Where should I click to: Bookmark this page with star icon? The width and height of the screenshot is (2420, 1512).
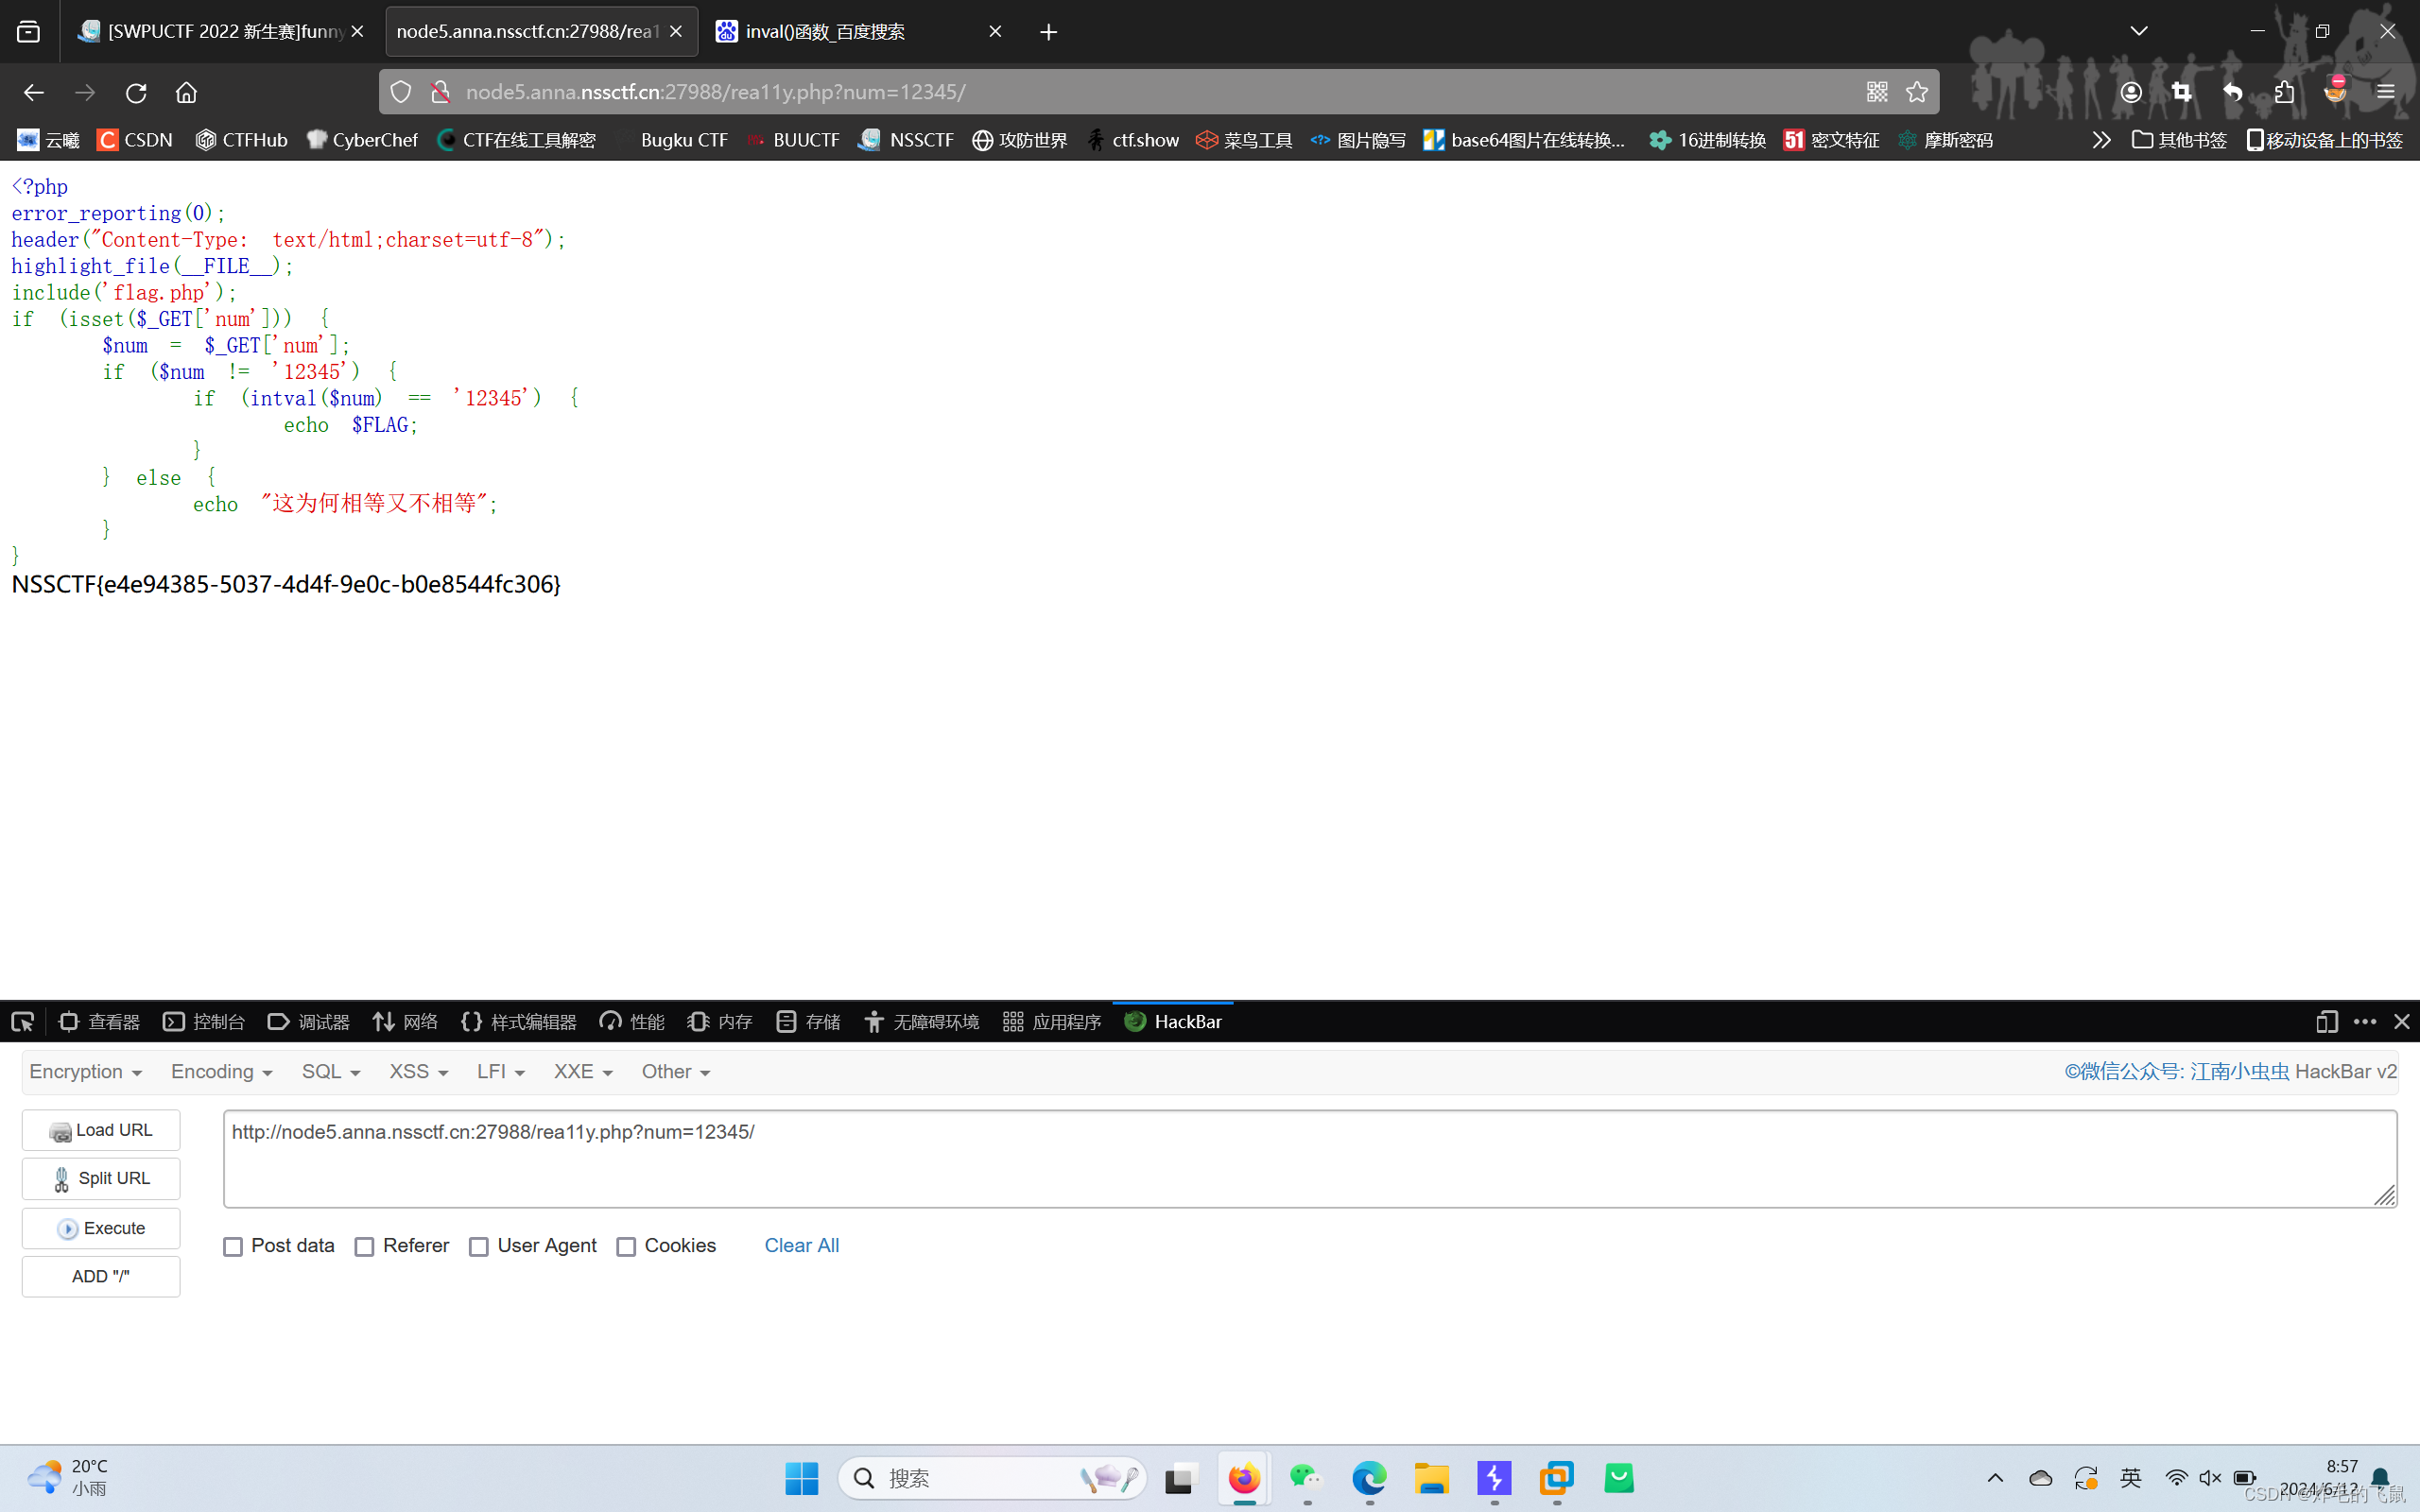pos(1916,92)
